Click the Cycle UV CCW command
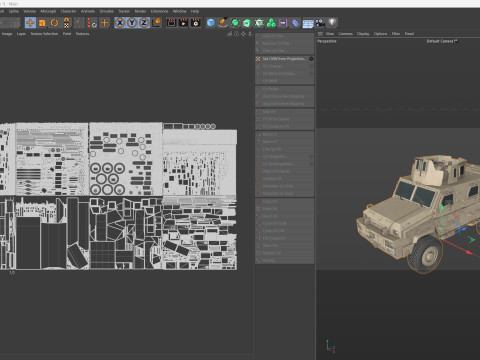 pos(284,223)
